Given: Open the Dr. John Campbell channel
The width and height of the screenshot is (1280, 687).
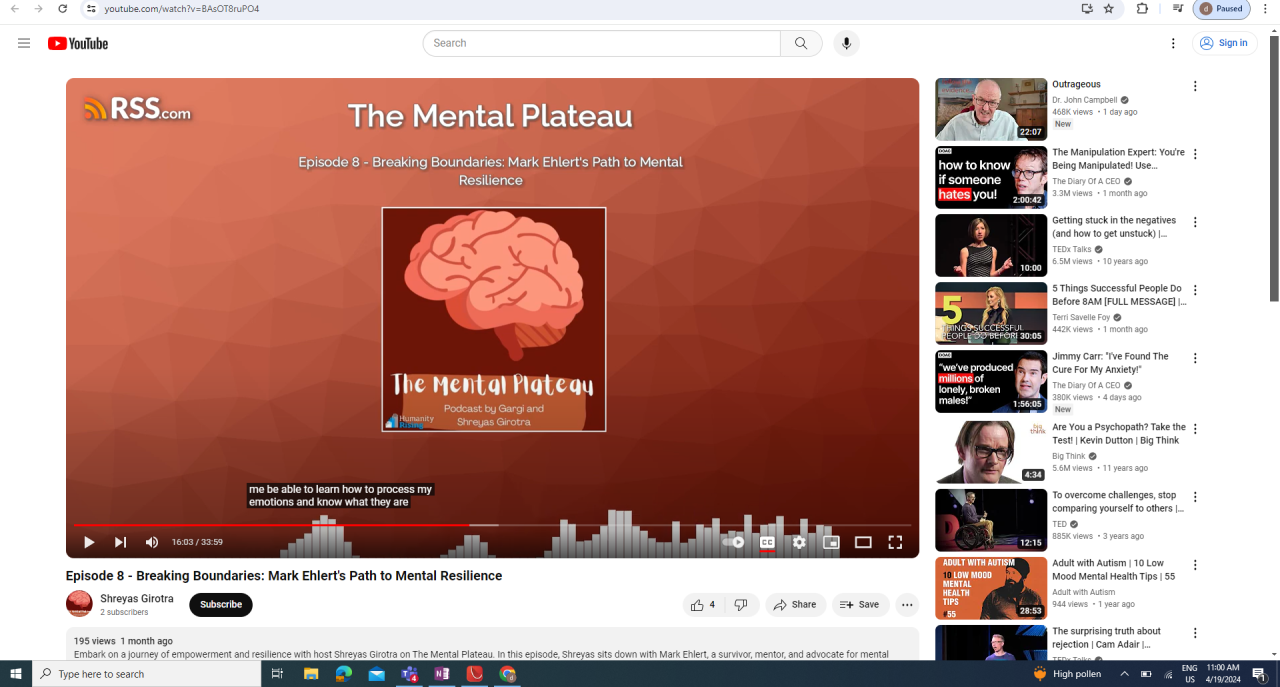Looking at the screenshot, I should click(1085, 100).
